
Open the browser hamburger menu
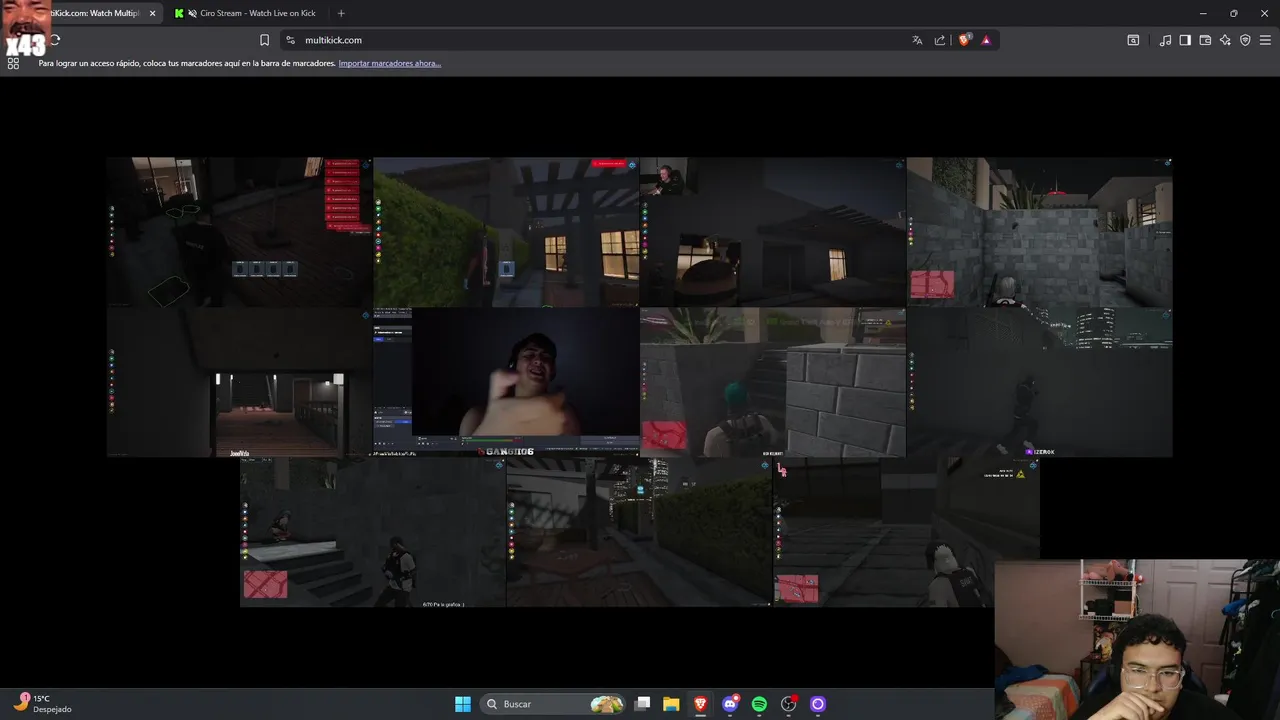click(x=1265, y=40)
